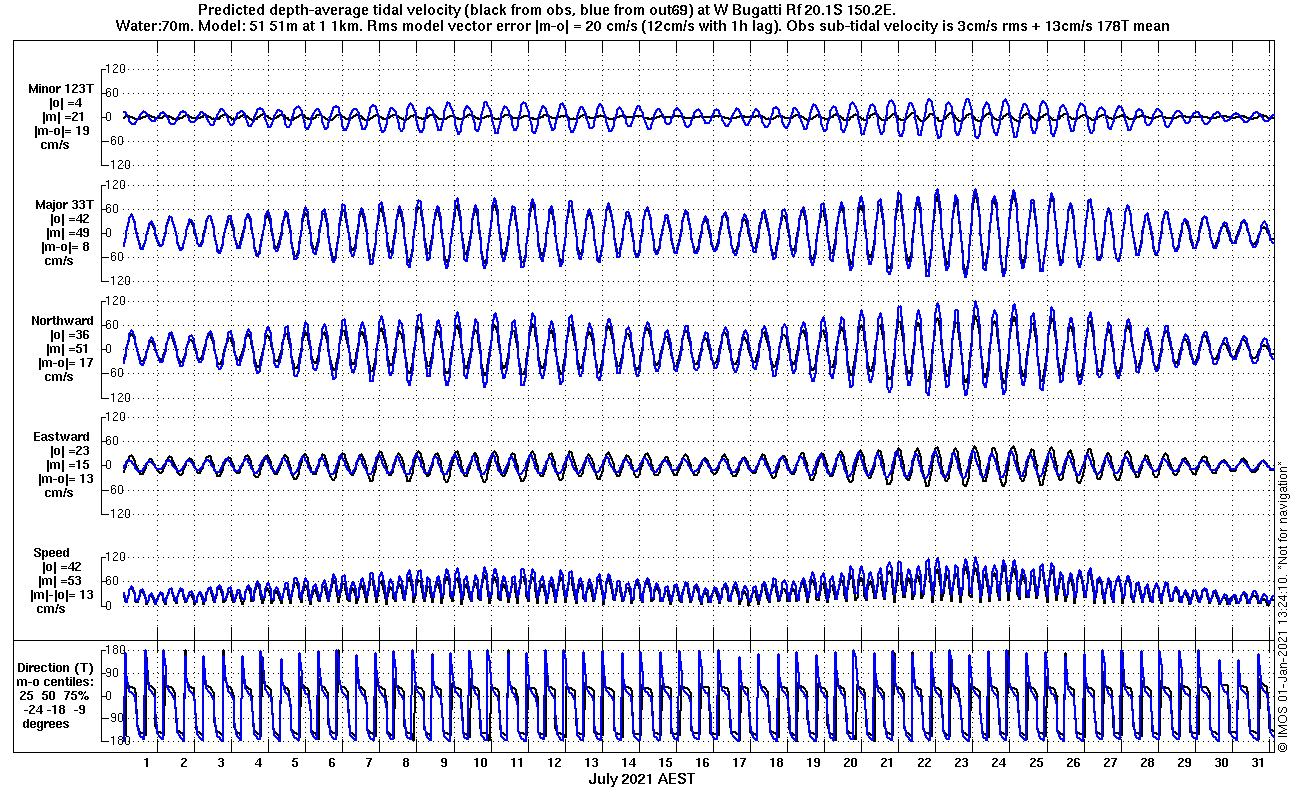Click day '25' on the date axis
This screenshot has width=1300, height=800.
click(x=1036, y=762)
